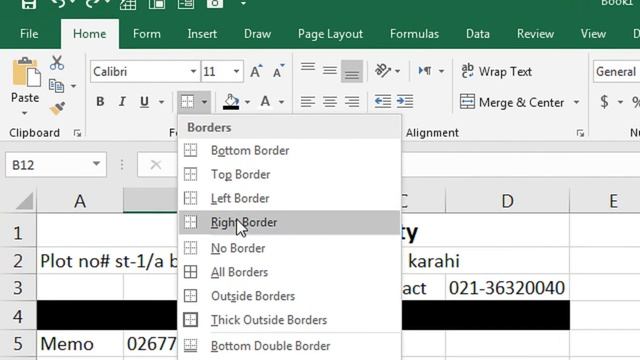Choose Top Border from Borders menu
Screen dimensions: 640x360
coord(289,175)
